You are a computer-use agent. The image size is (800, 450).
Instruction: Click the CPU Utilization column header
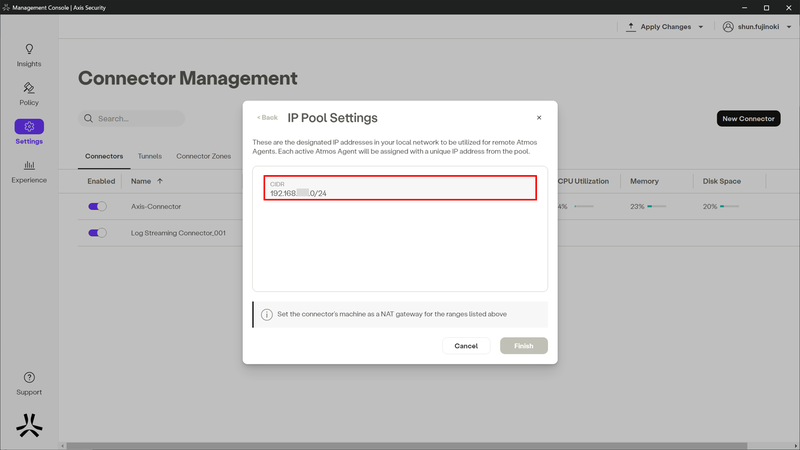pos(583,181)
